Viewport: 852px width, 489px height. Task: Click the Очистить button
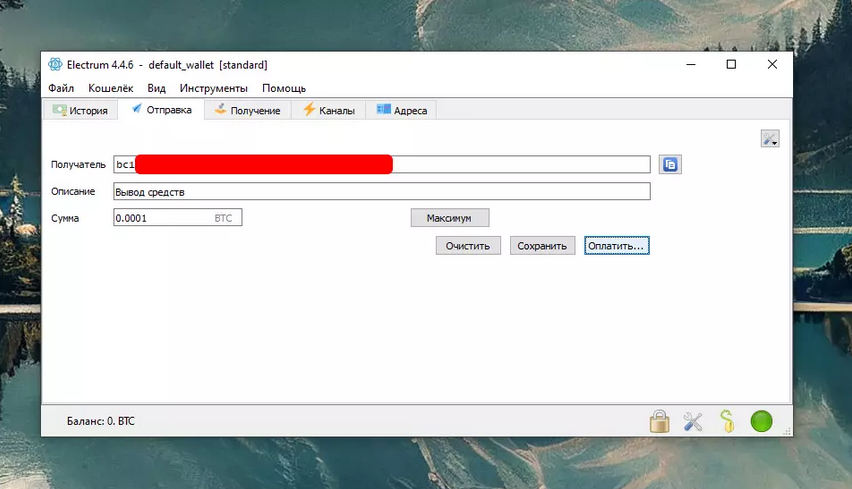(x=468, y=245)
